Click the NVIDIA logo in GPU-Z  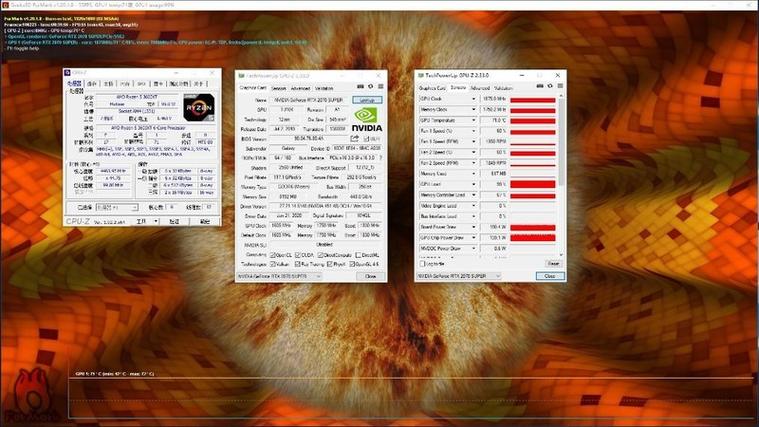click(x=364, y=119)
